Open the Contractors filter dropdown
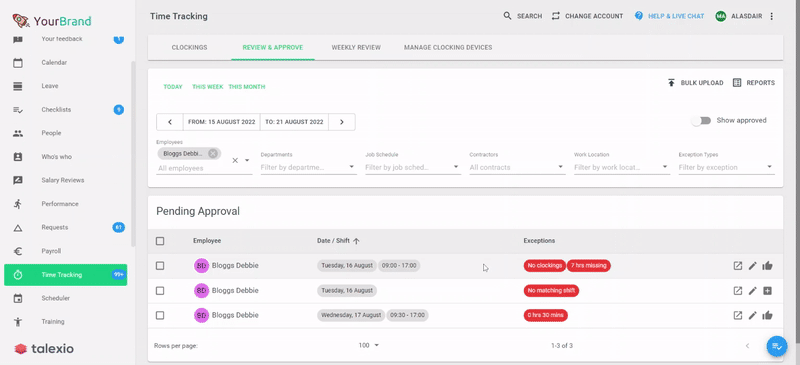The height and width of the screenshot is (365, 800). coord(560,167)
